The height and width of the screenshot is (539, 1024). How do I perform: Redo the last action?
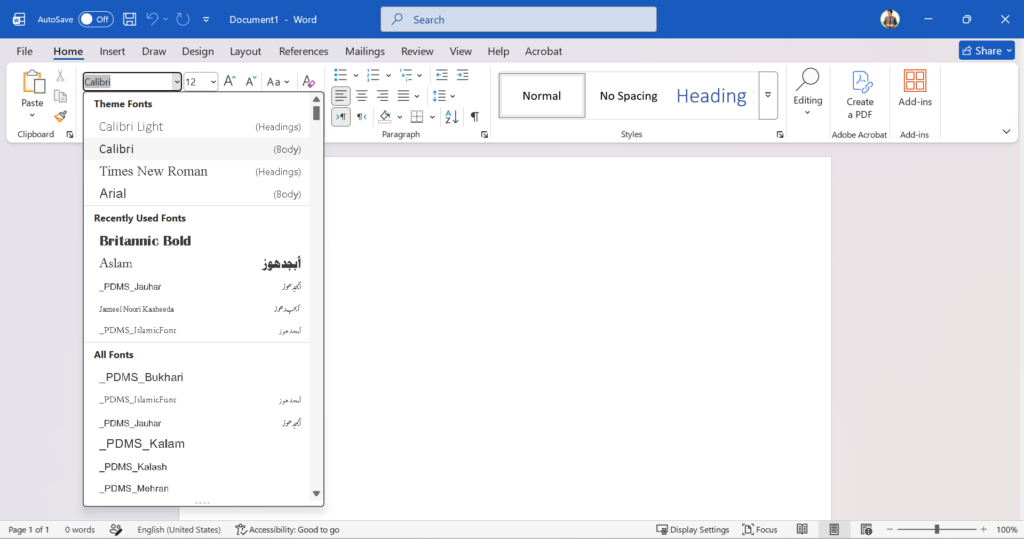[183, 20]
